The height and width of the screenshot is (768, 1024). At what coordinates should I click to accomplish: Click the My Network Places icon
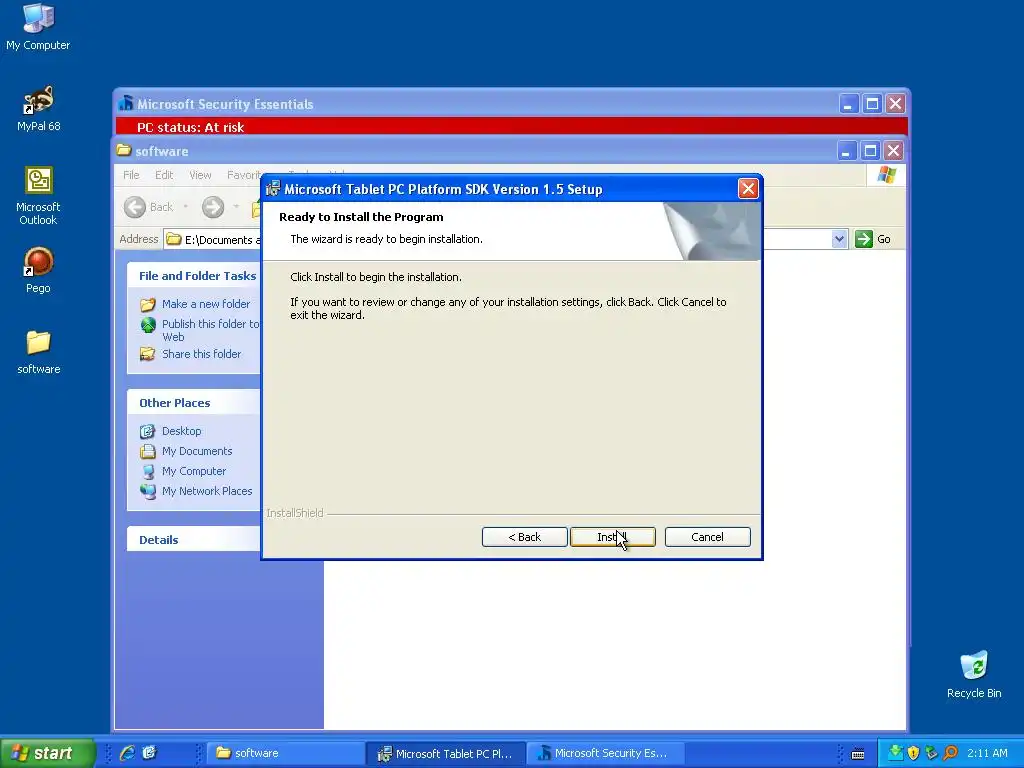(x=148, y=491)
